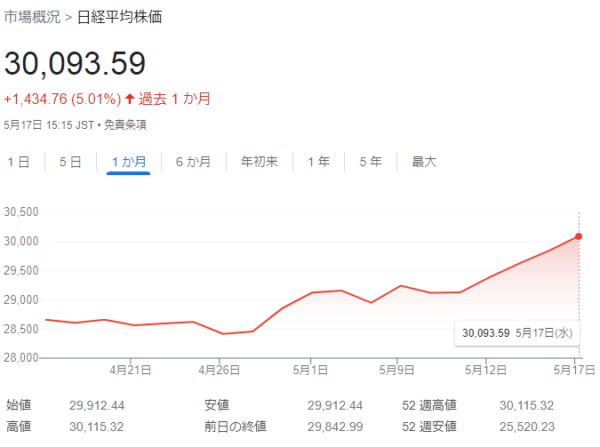Click the 4月21日 label on x-axis
Viewport: 600px width, 447px height.
[x=131, y=369]
